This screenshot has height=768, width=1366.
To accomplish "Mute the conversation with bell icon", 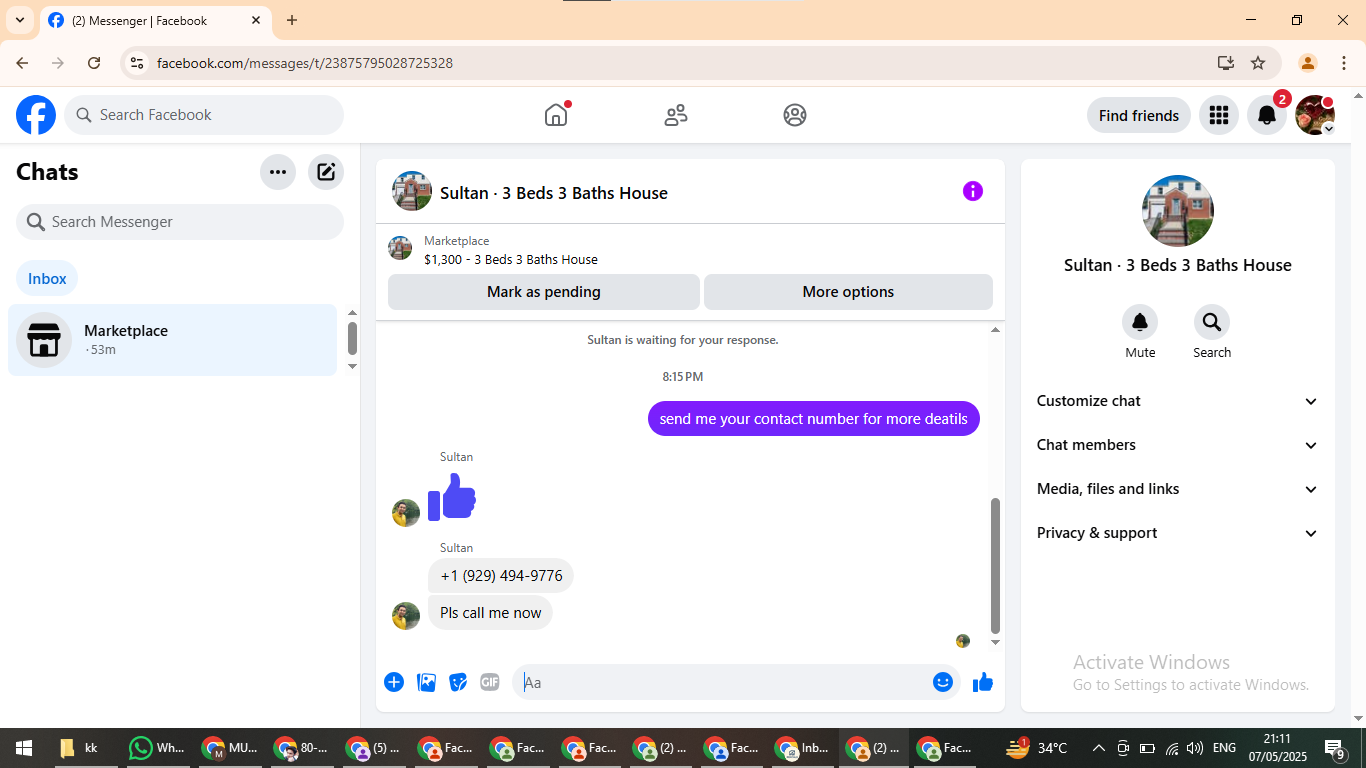I will click(1140, 322).
